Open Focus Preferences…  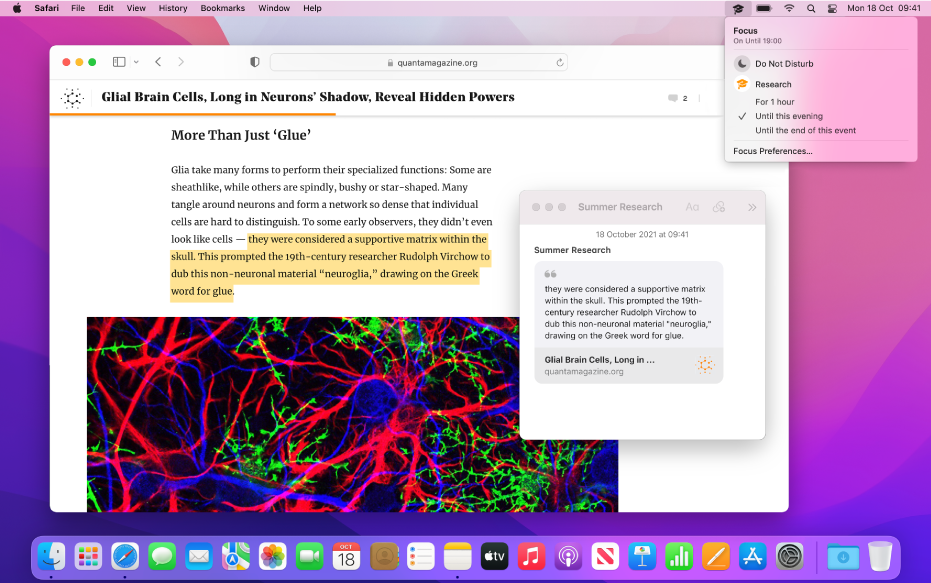(772, 152)
